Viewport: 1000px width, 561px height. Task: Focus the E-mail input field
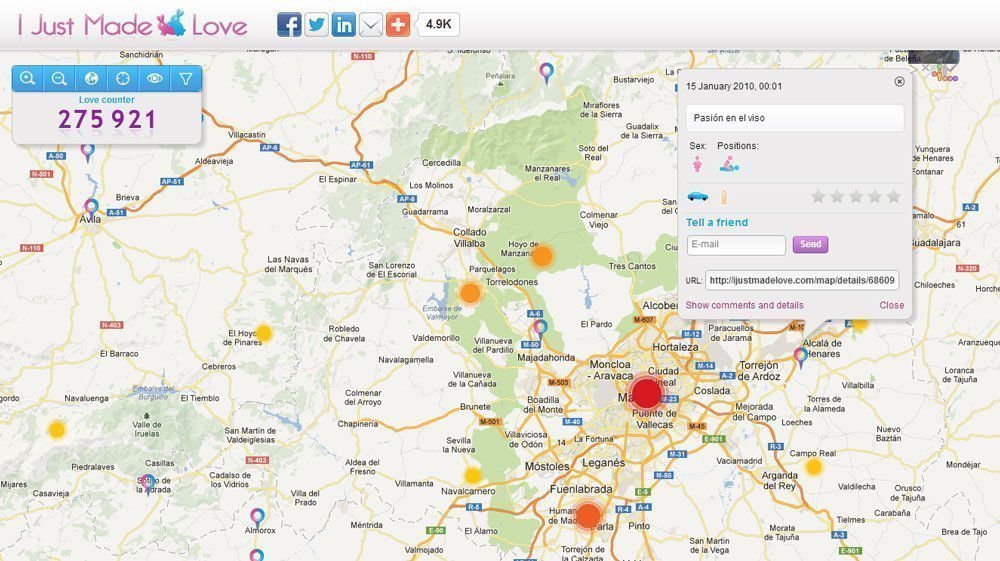point(736,245)
